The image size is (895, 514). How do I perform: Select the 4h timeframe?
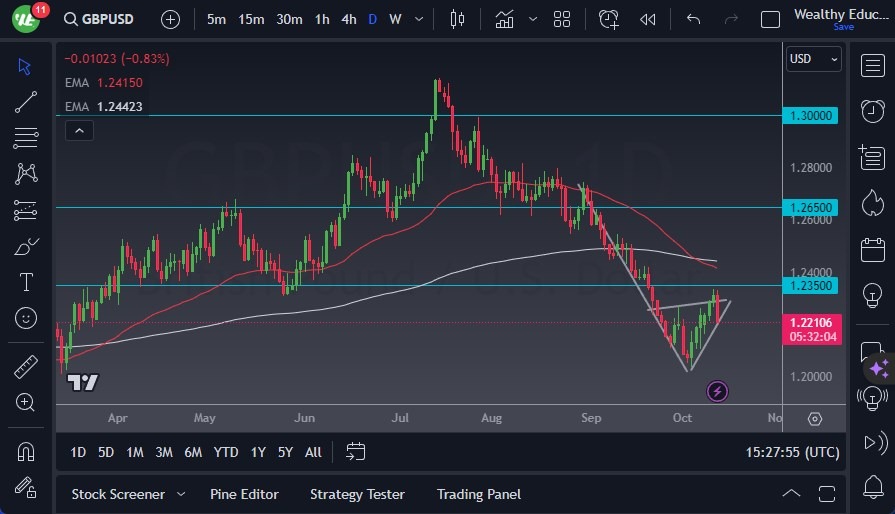coord(348,19)
